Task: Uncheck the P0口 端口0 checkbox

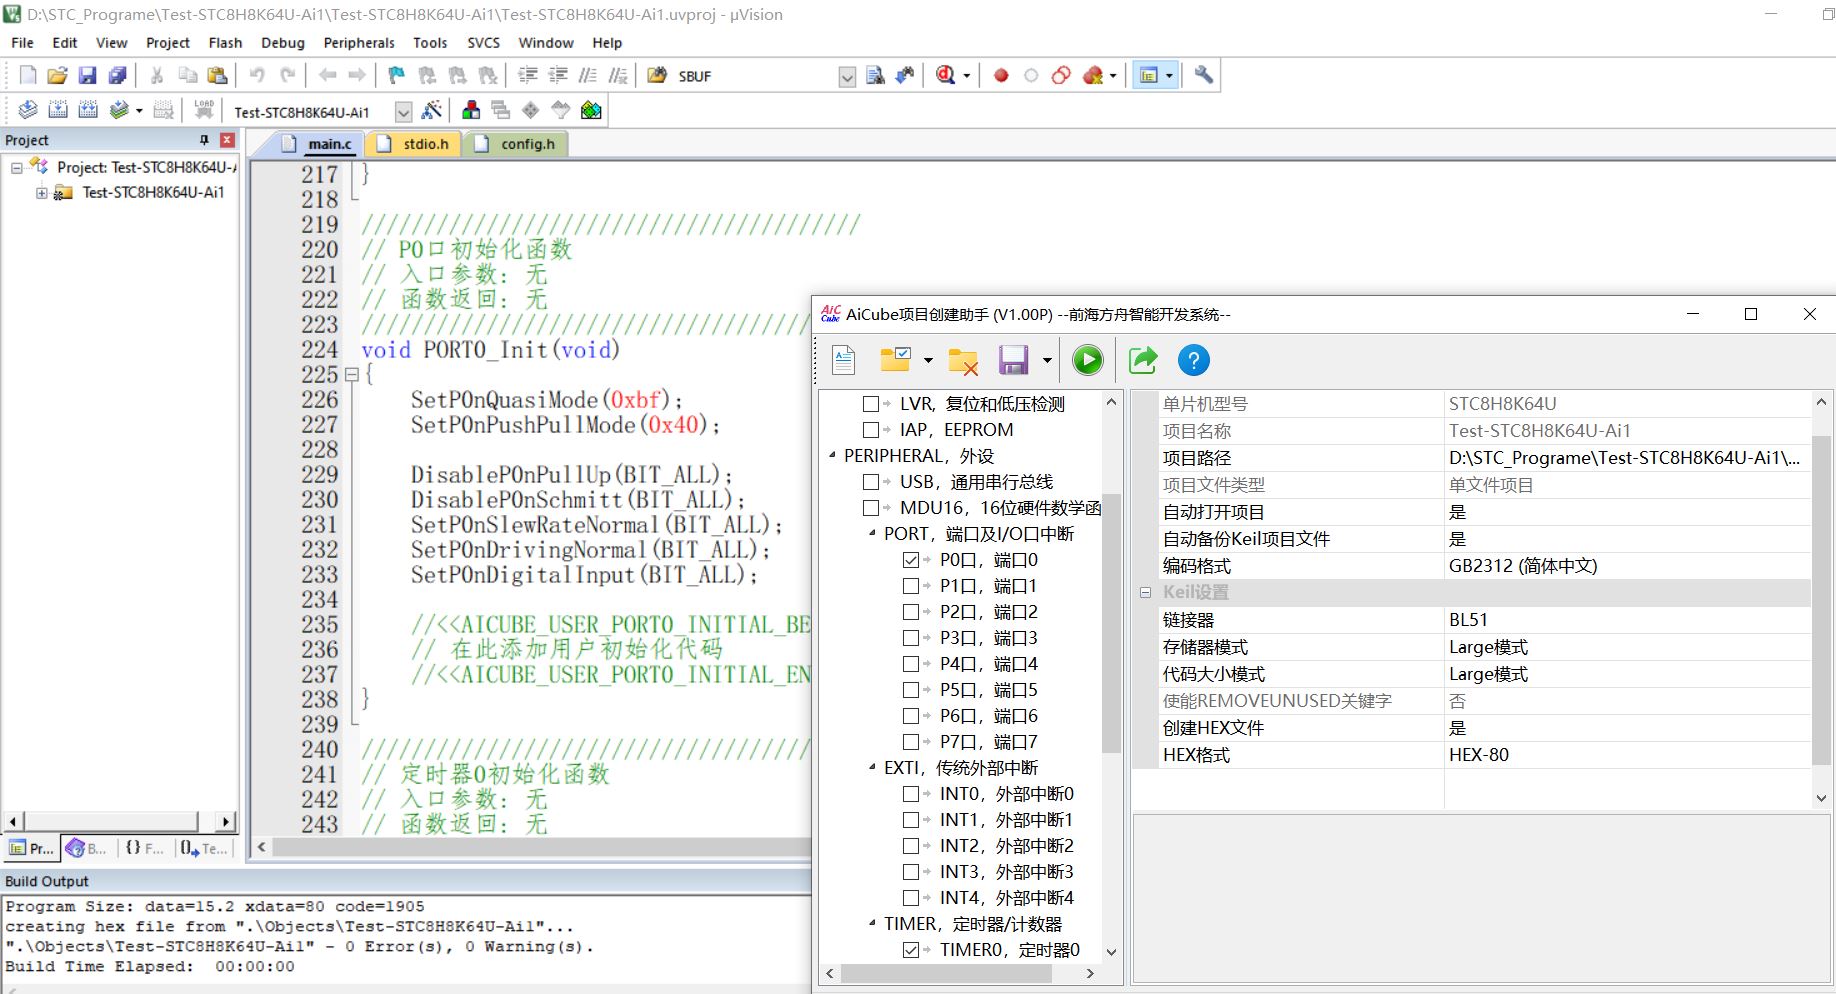Action: [x=910, y=560]
